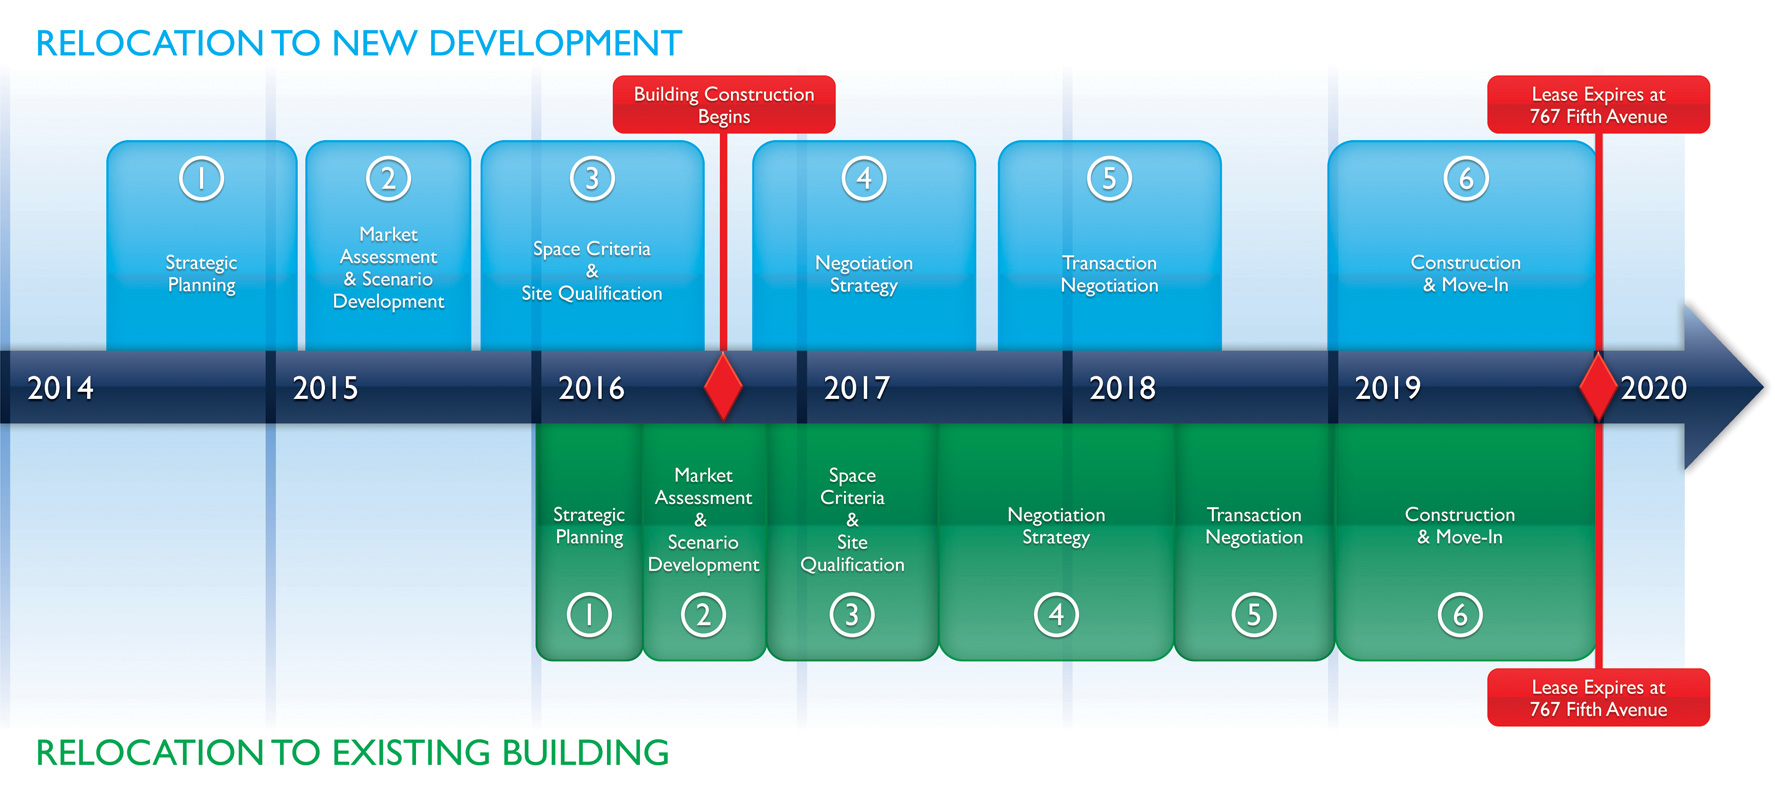Click the blue circled number 6 icon
The height and width of the screenshot is (809, 1775).
[x=1466, y=179]
